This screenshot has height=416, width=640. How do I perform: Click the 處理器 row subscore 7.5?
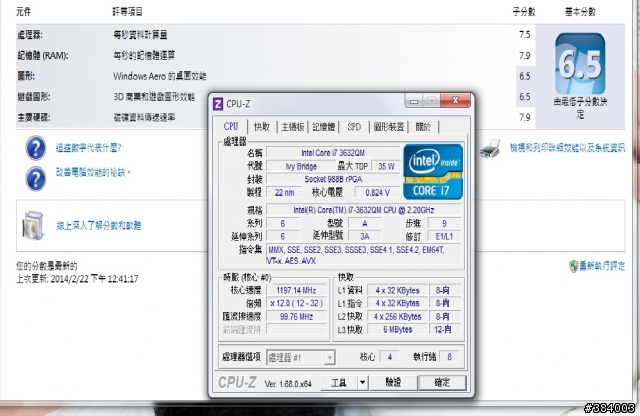pos(524,35)
